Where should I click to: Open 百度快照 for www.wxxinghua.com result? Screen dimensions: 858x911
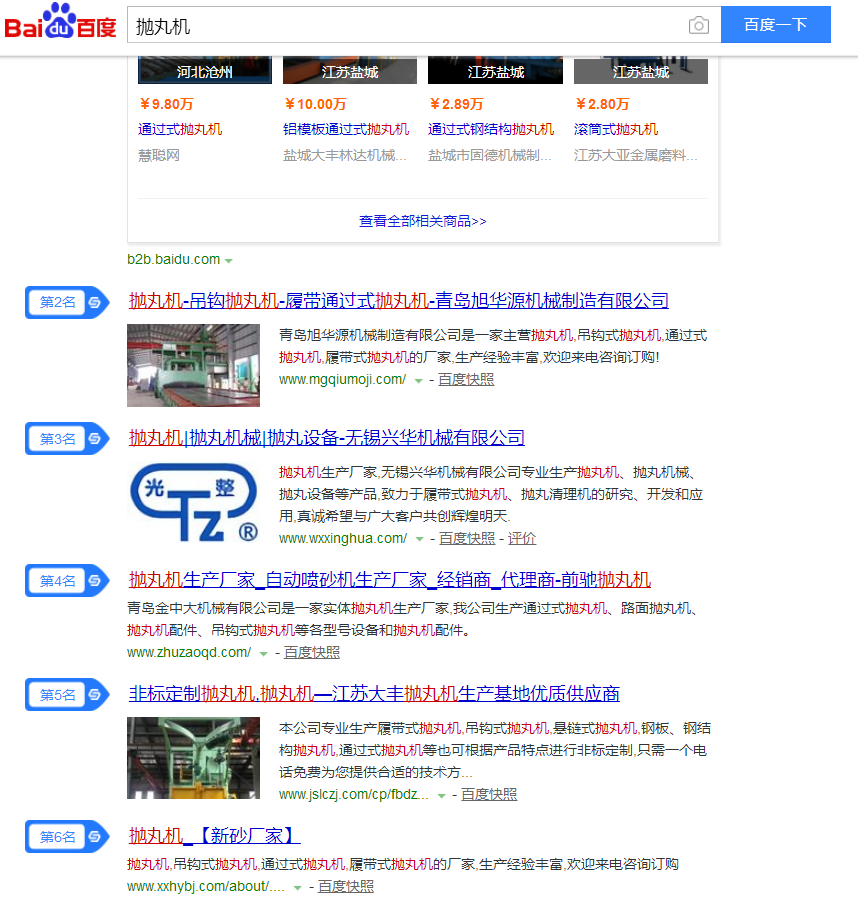(467, 539)
